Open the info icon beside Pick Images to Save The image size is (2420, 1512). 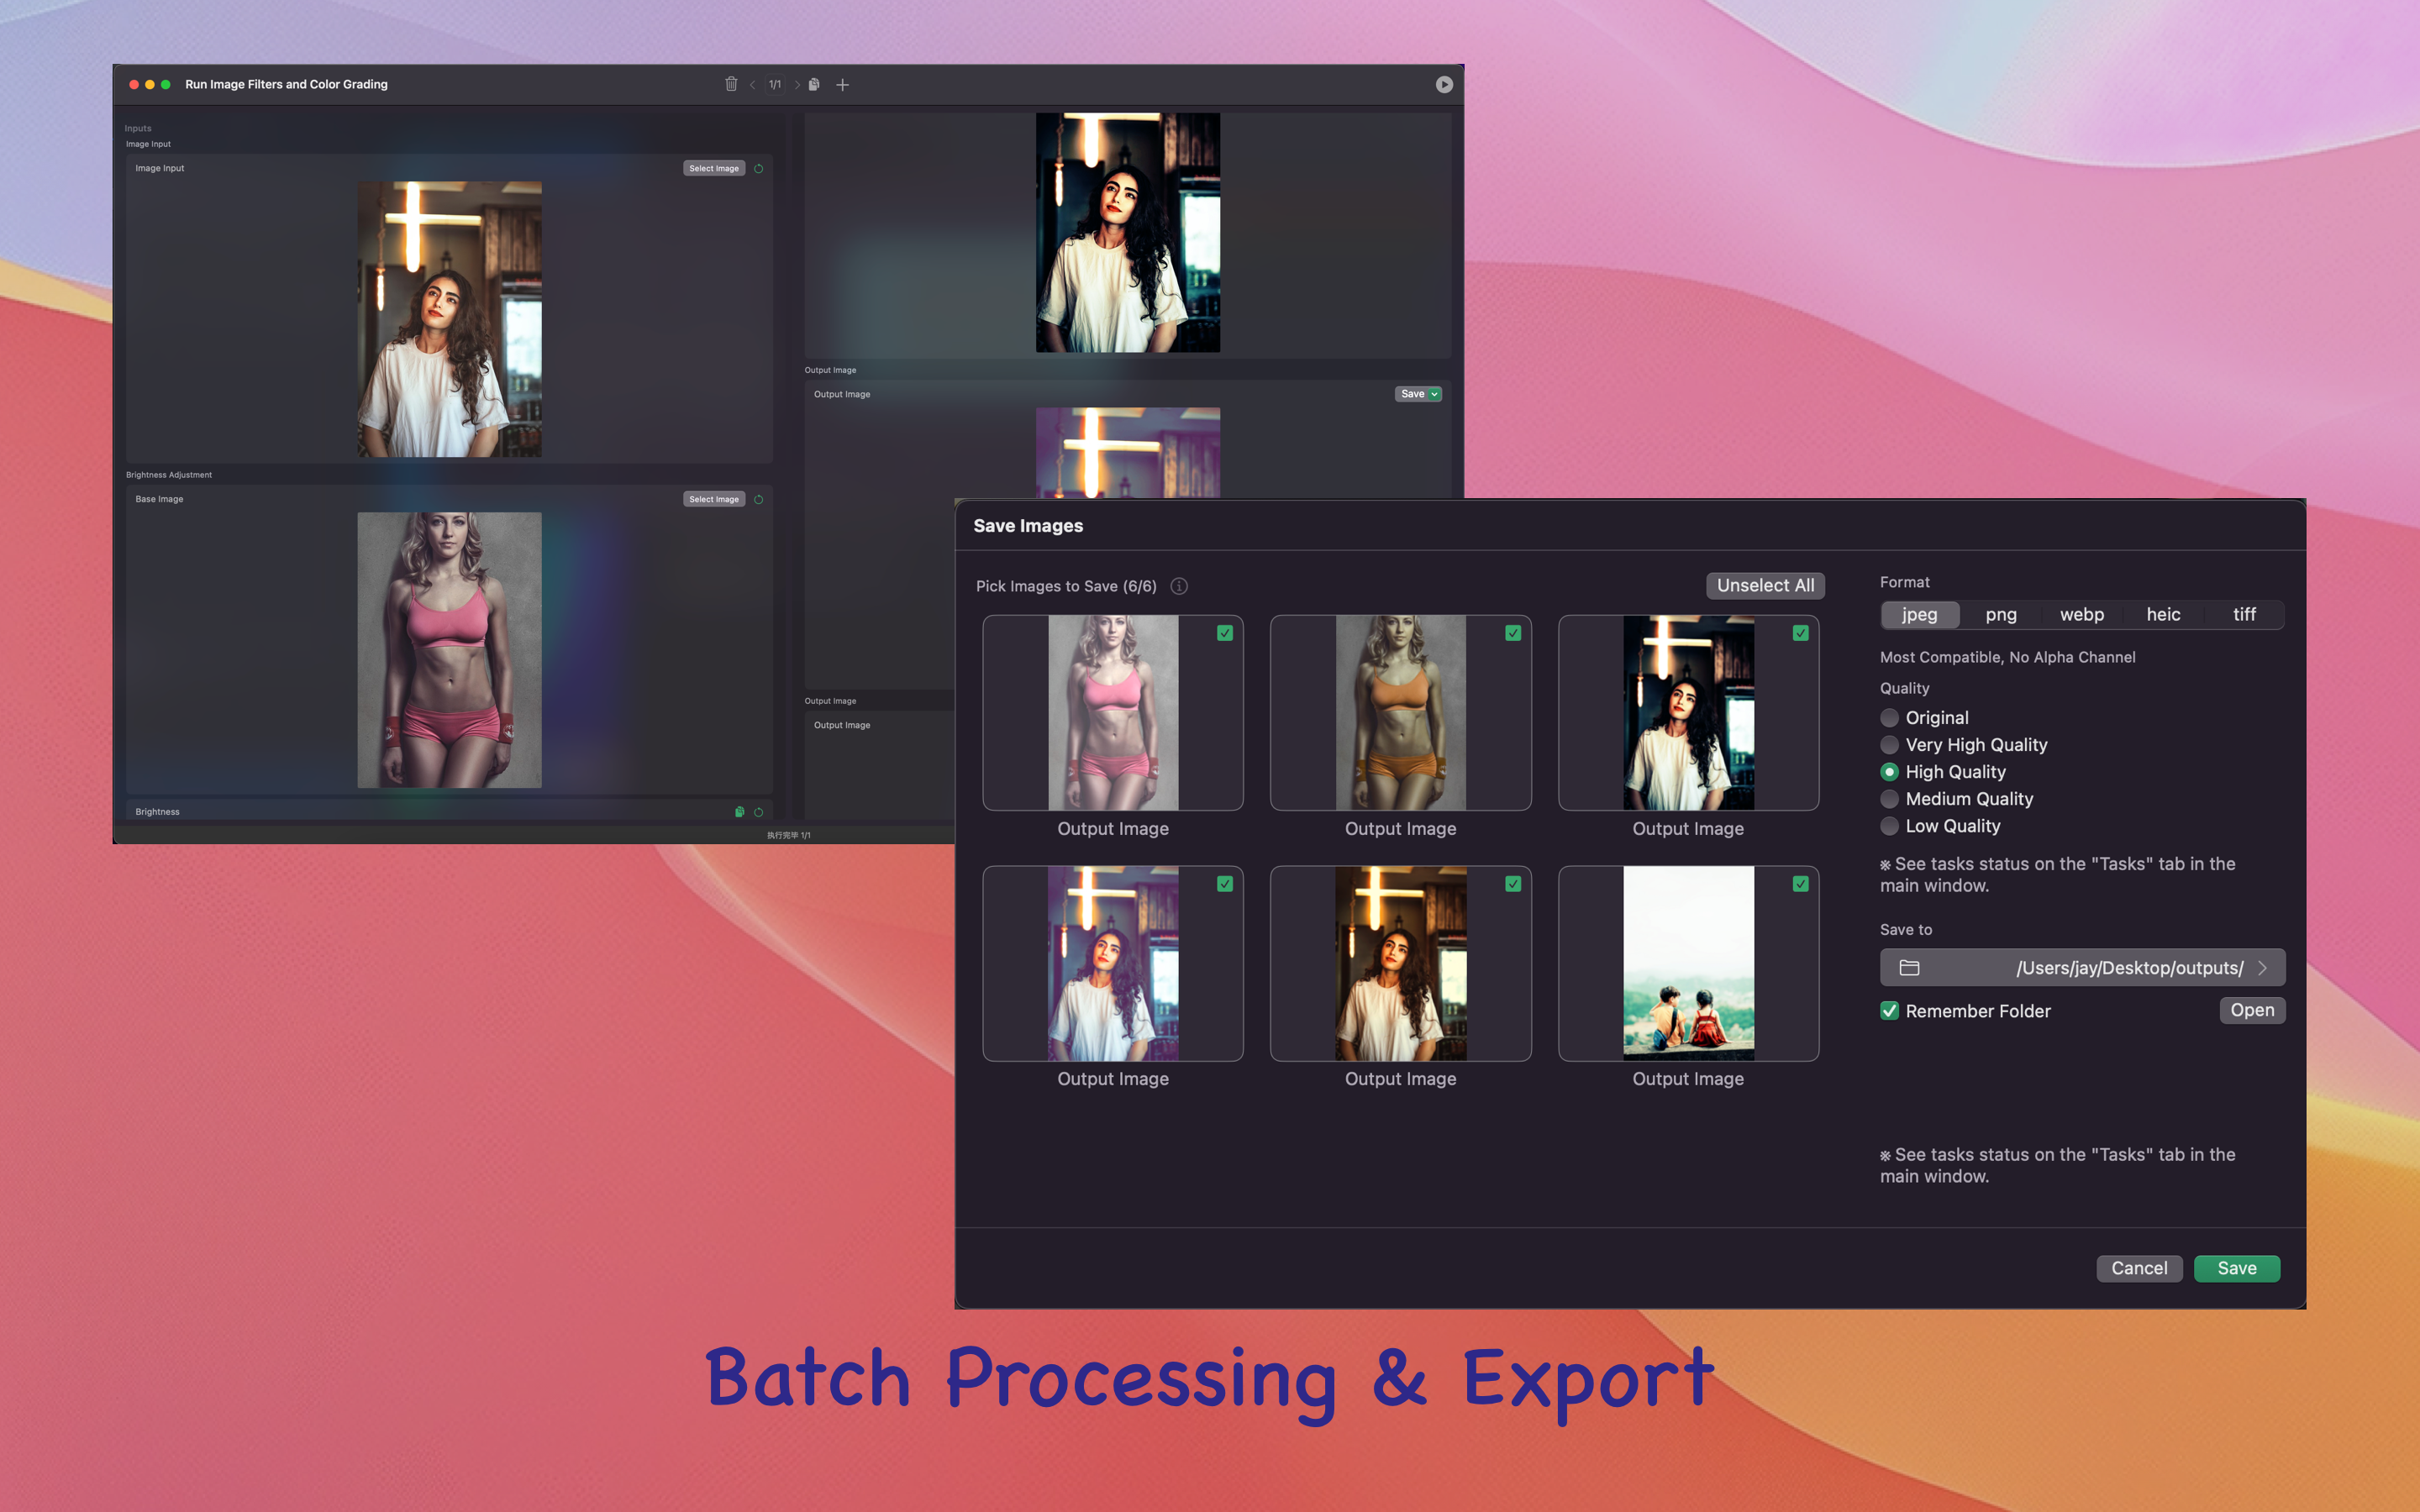[1179, 586]
